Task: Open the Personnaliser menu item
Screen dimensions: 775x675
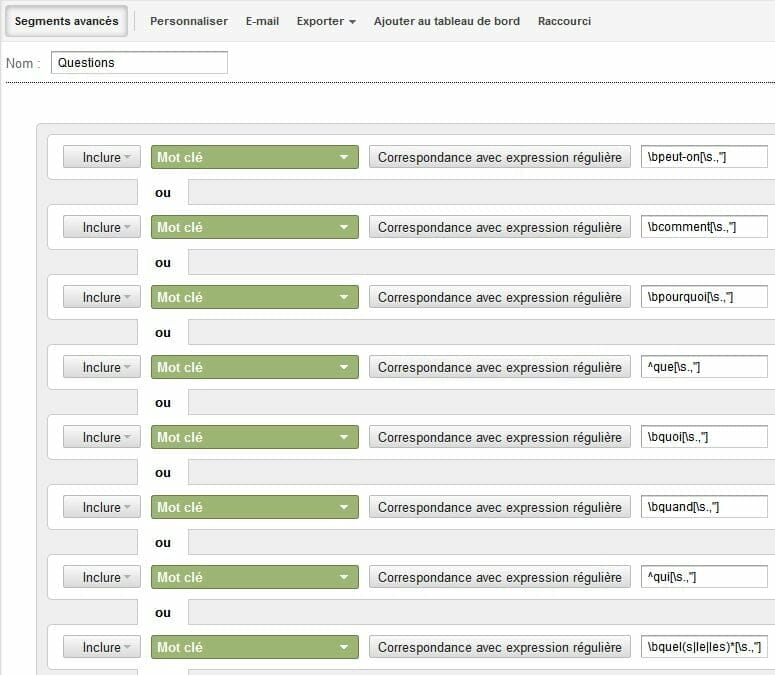Action: point(188,21)
